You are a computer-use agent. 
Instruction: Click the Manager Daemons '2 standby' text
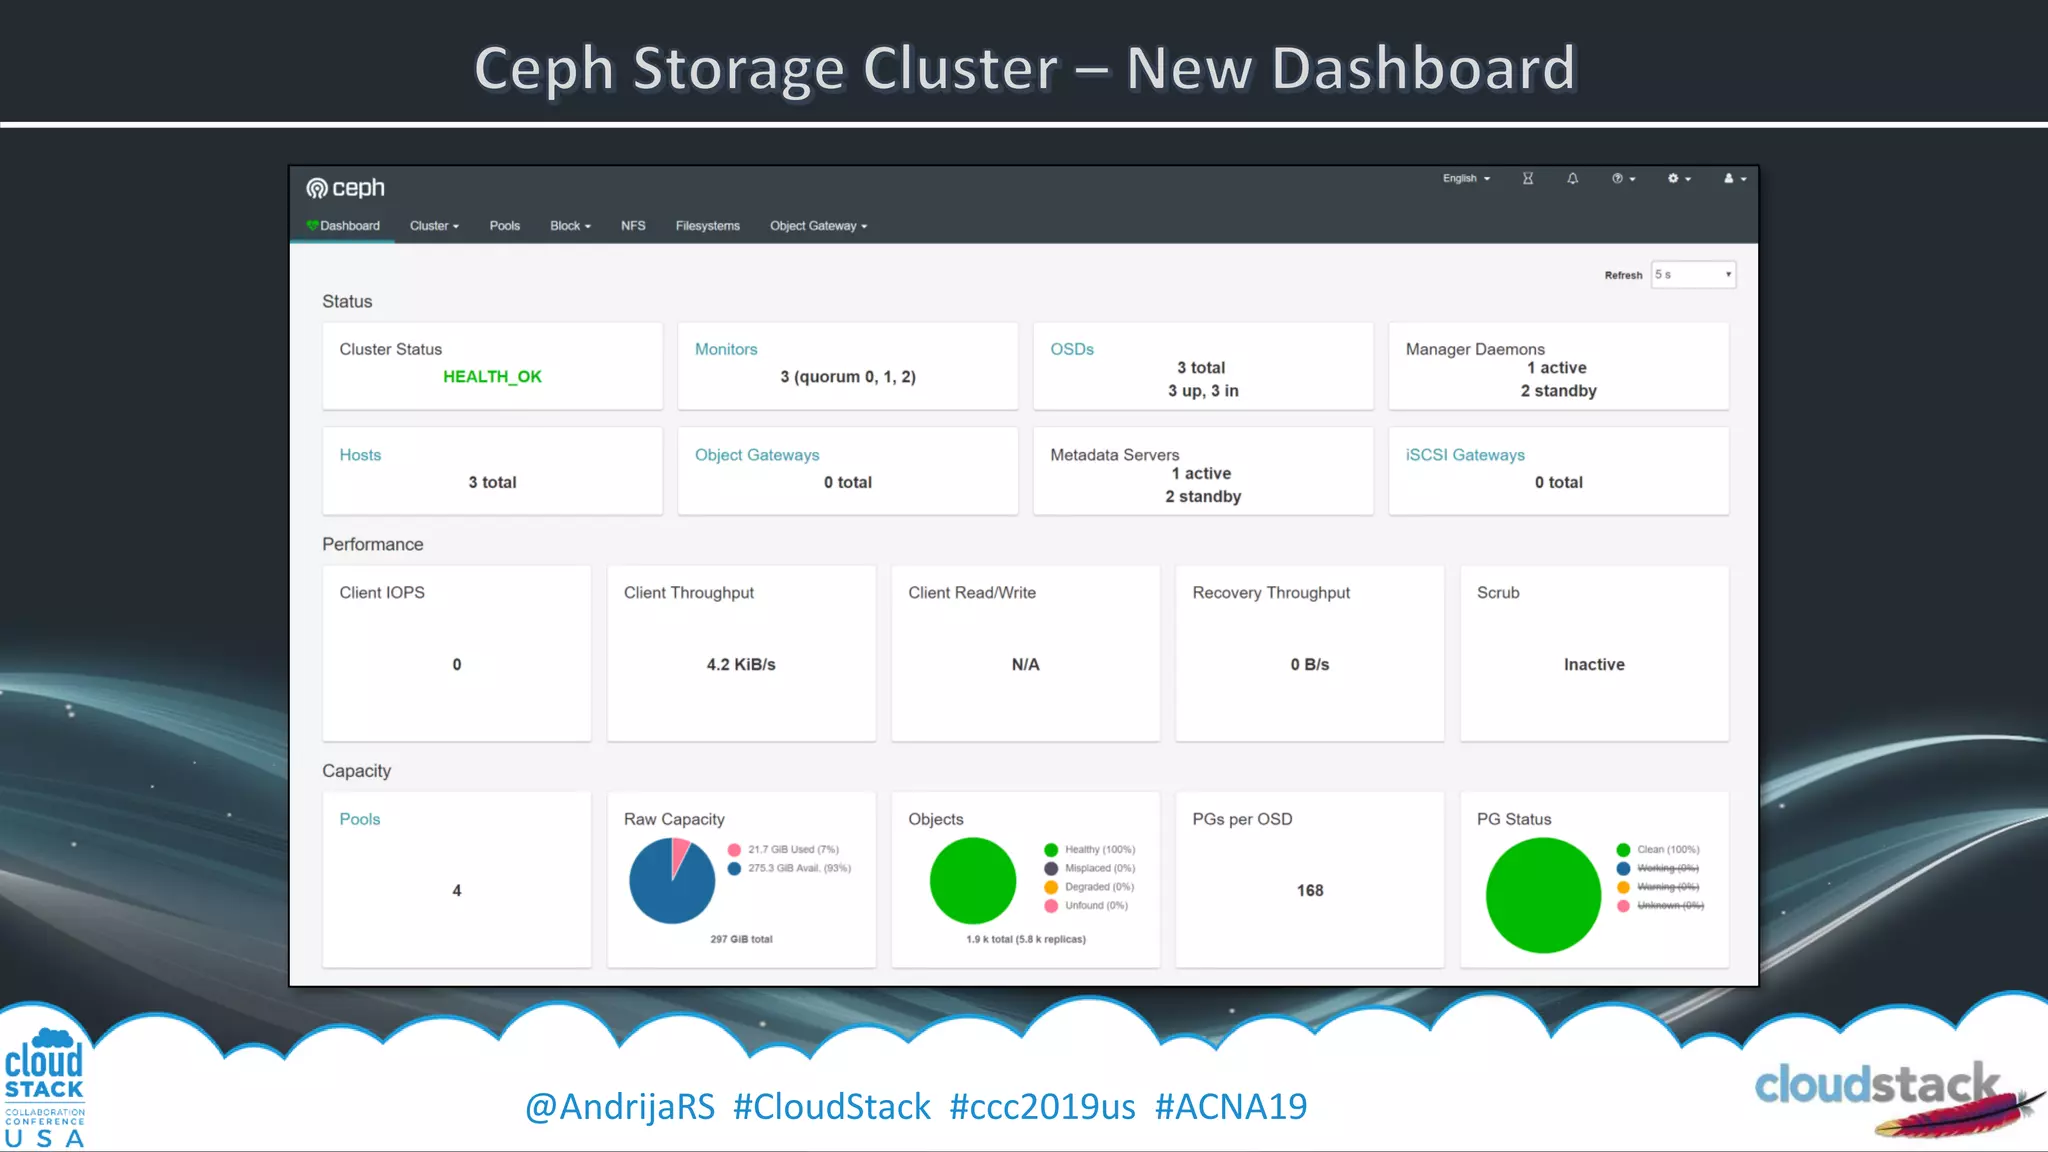(x=1558, y=391)
